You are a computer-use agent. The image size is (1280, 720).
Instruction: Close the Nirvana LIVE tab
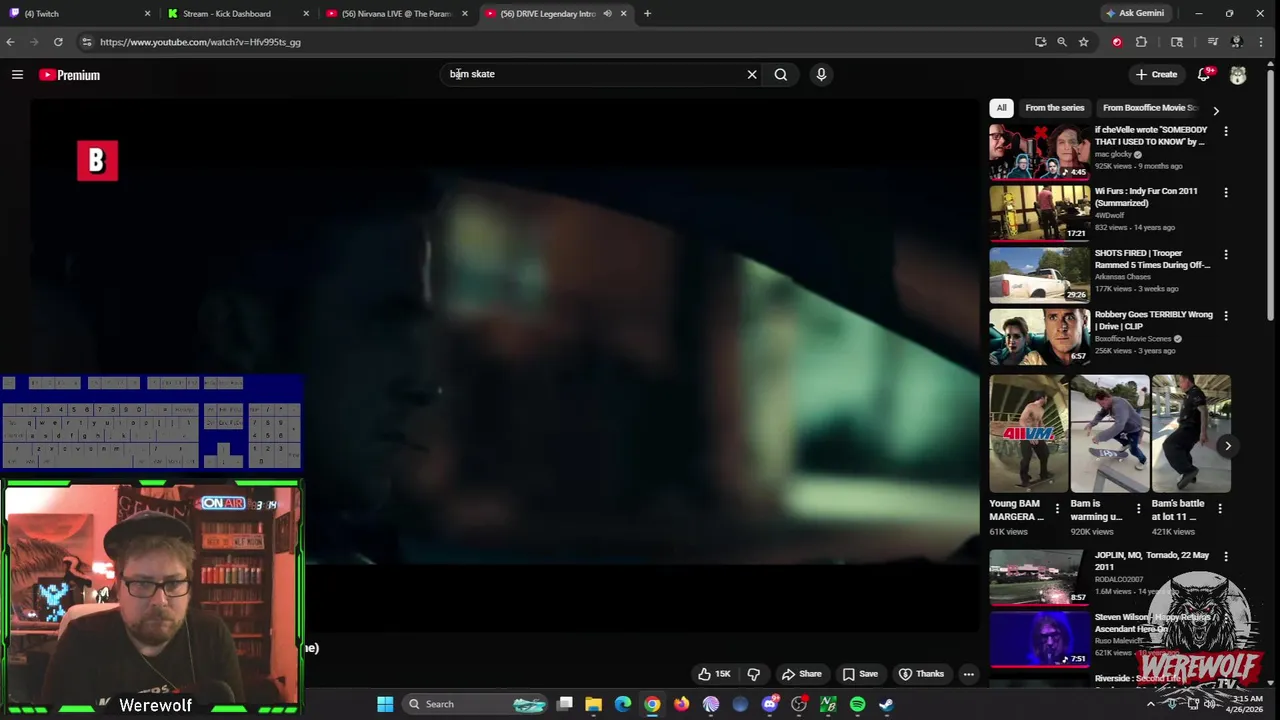(464, 13)
